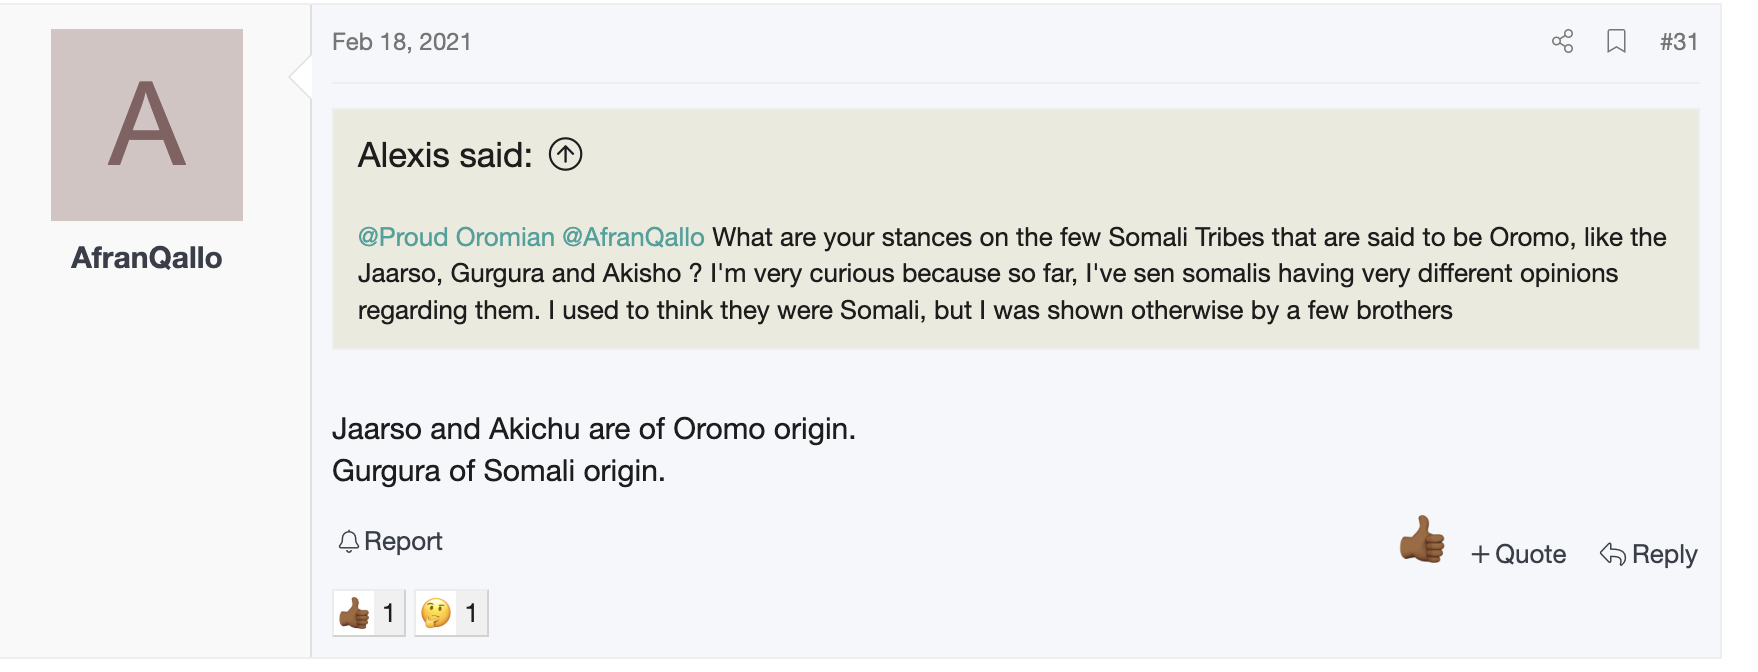This screenshot has width=1758, height=672.
Task: Open the AfranQallo avatar image
Action: coord(147,125)
